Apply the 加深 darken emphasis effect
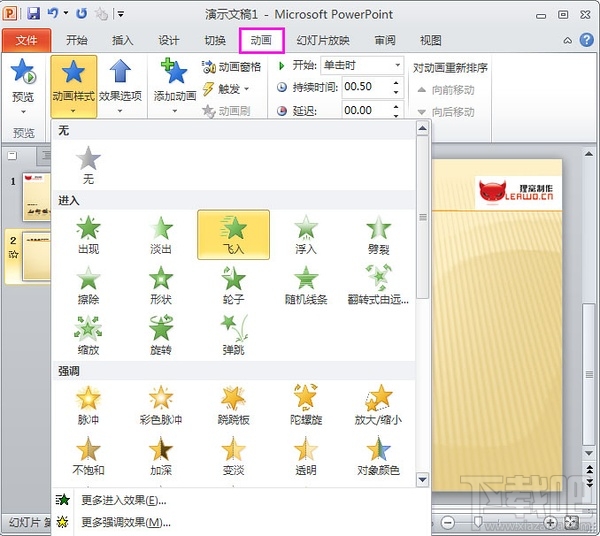The image size is (600, 536). pyautogui.click(x=161, y=456)
